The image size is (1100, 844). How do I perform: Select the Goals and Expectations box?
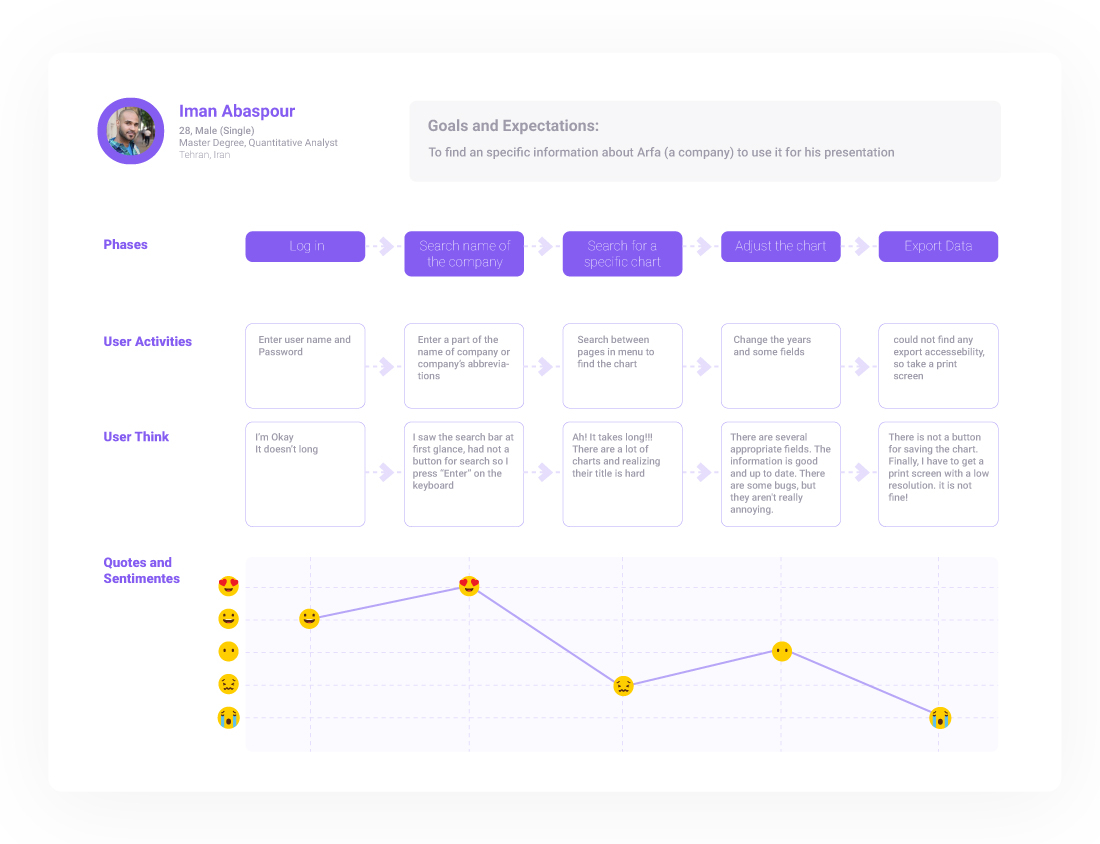click(705, 141)
